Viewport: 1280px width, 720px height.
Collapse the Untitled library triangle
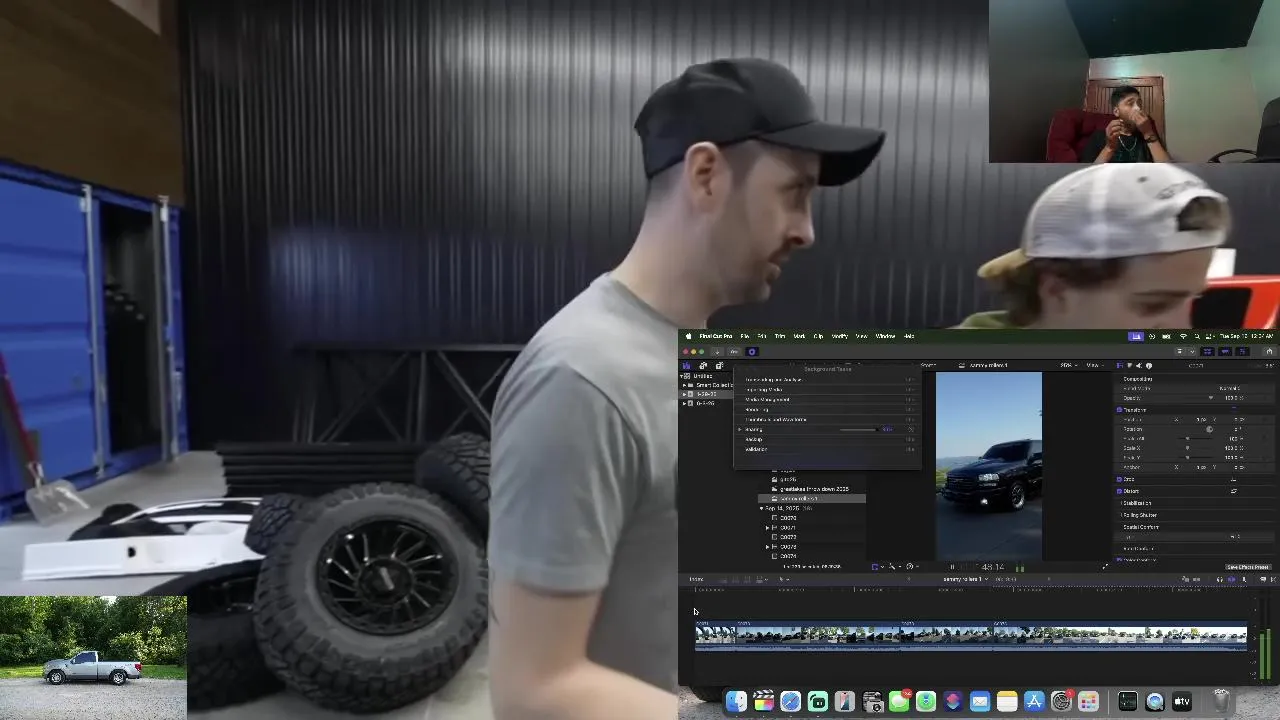click(681, 376)
